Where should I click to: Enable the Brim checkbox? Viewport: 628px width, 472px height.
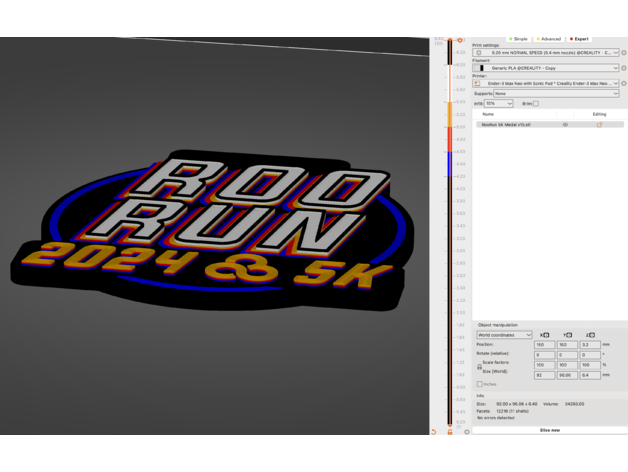coord(536,103)
